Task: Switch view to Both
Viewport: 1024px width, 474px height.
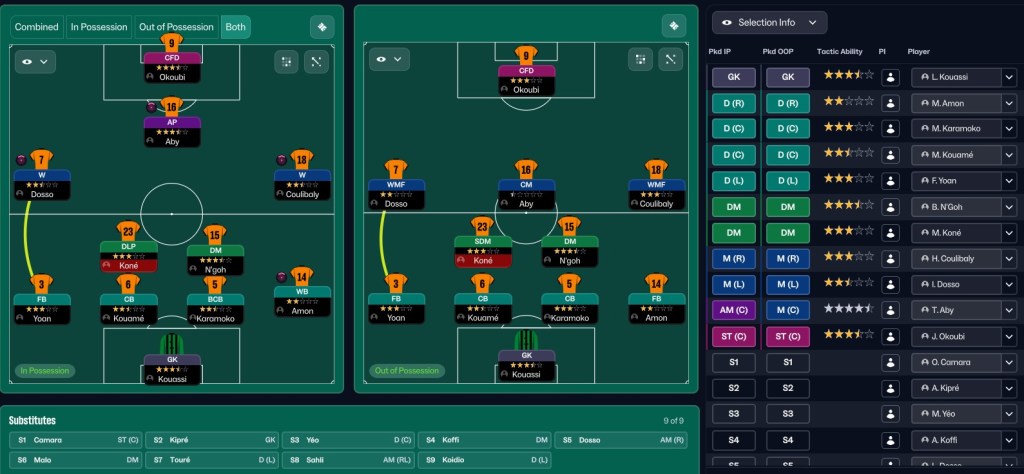Action: pos(236,27)
